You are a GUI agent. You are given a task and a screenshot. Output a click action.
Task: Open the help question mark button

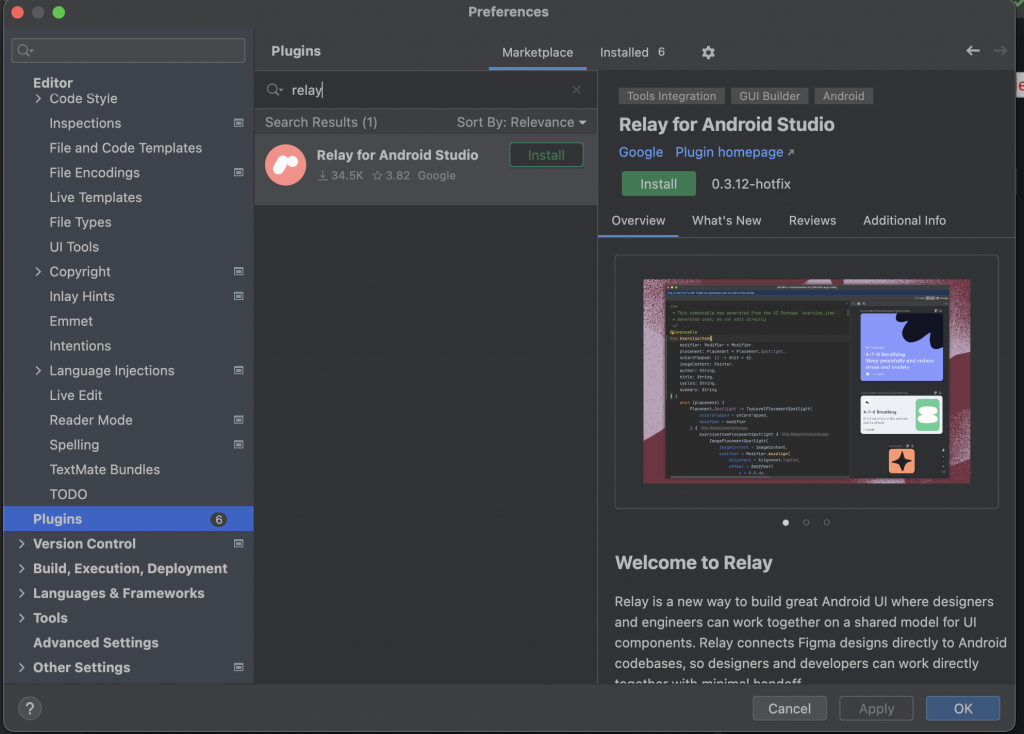(29, 709)
